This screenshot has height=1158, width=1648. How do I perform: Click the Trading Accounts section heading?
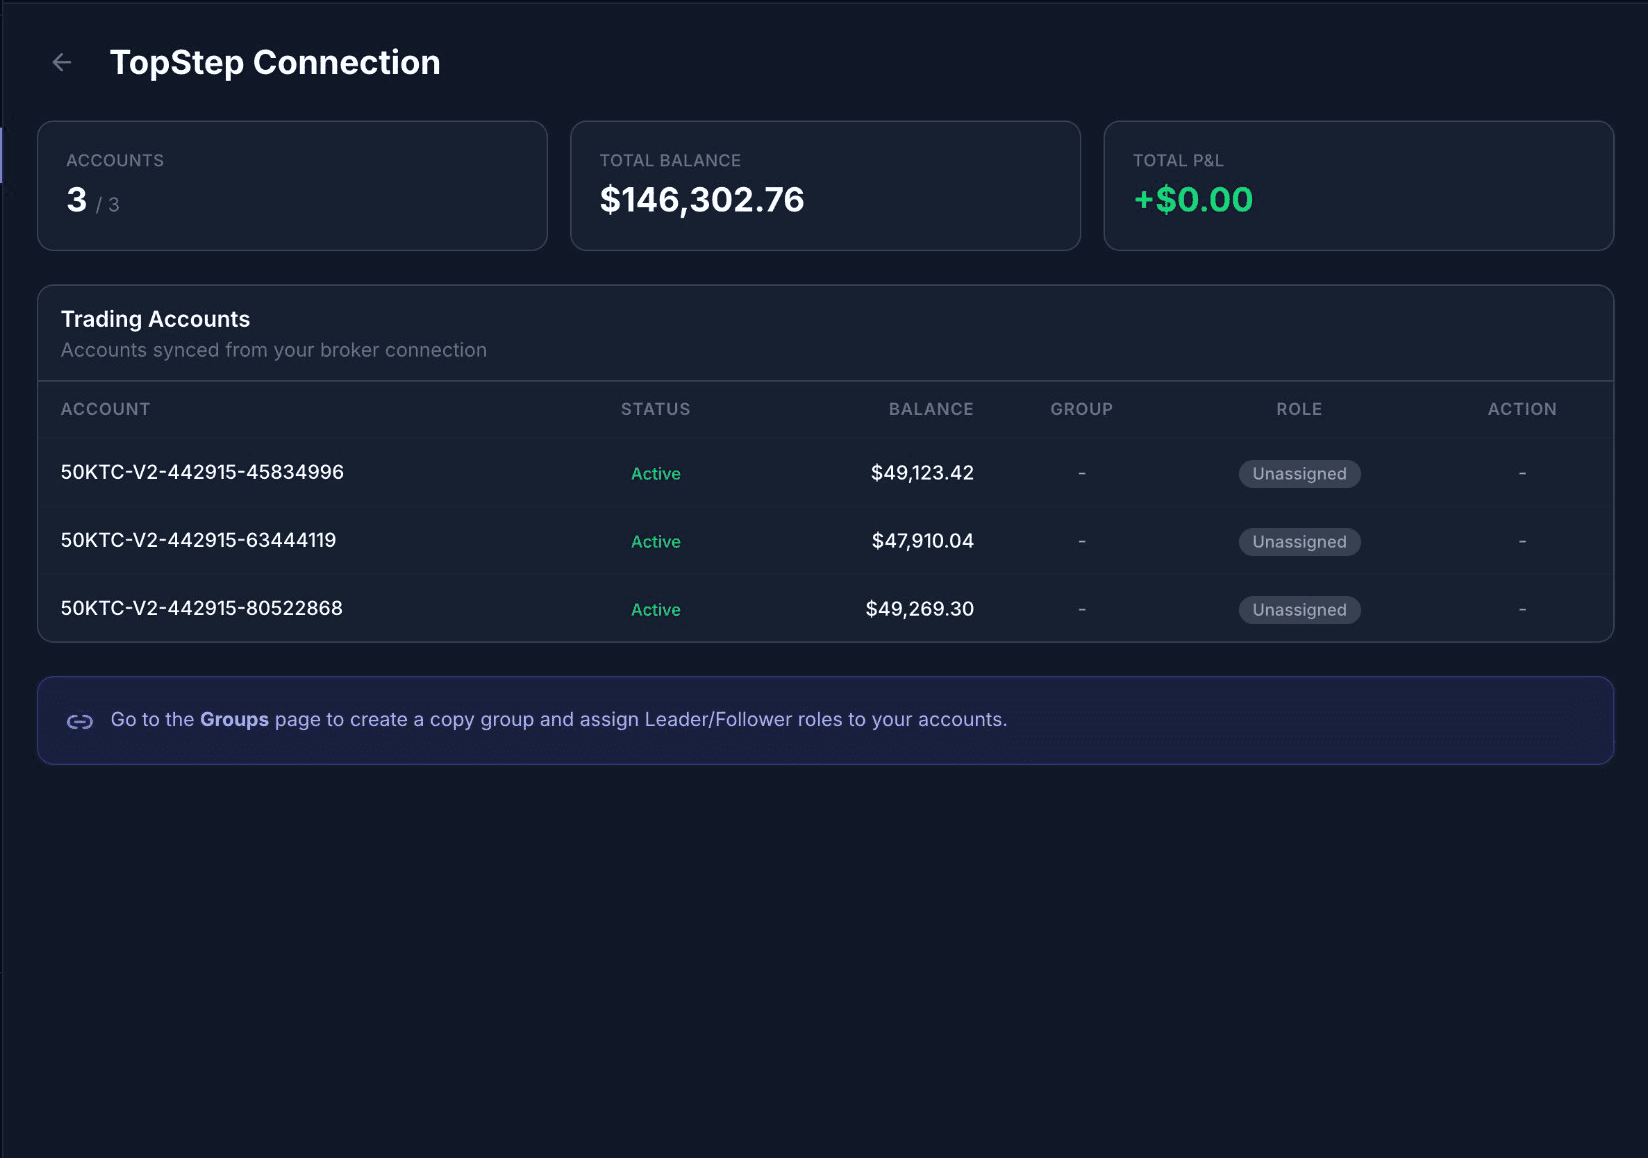155,319
